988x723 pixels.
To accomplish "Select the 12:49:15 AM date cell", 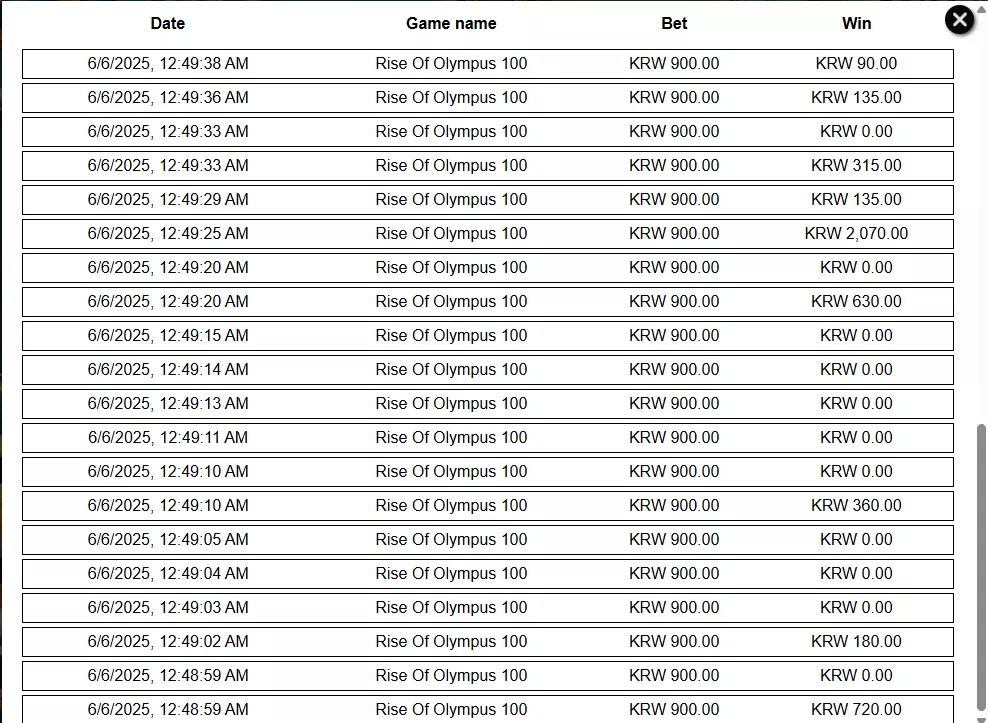I will tap(168, 336).
